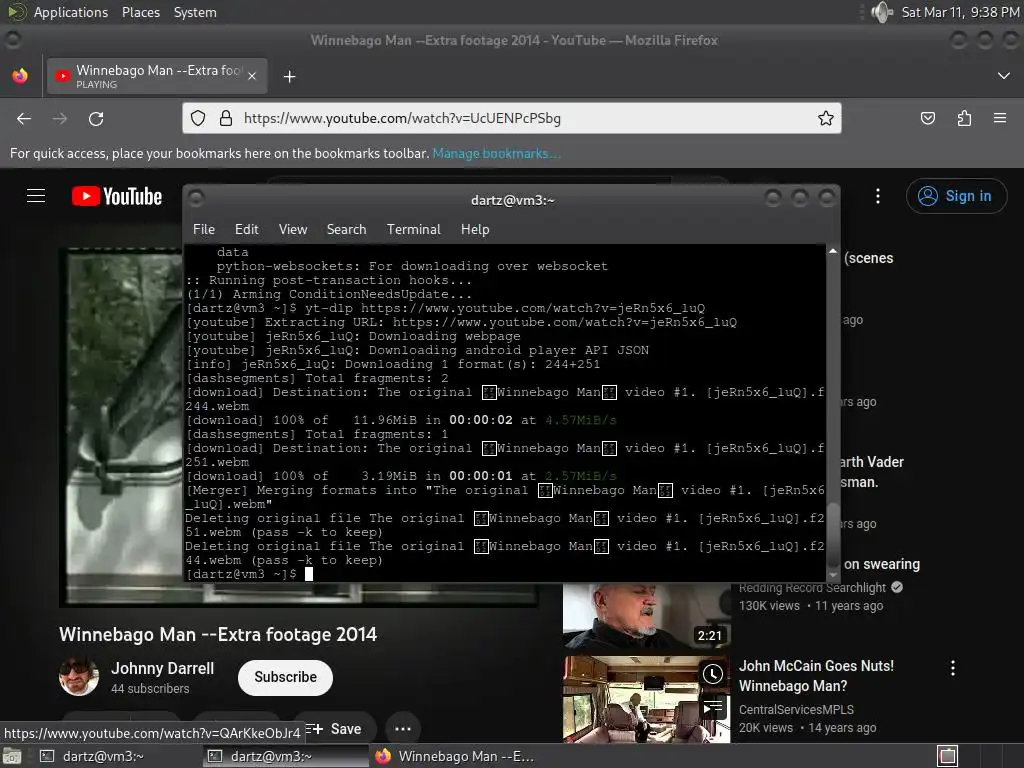Click the terminal vertical scrollbar thumb
The image size is (1024, 768).
tap(833, 535)
